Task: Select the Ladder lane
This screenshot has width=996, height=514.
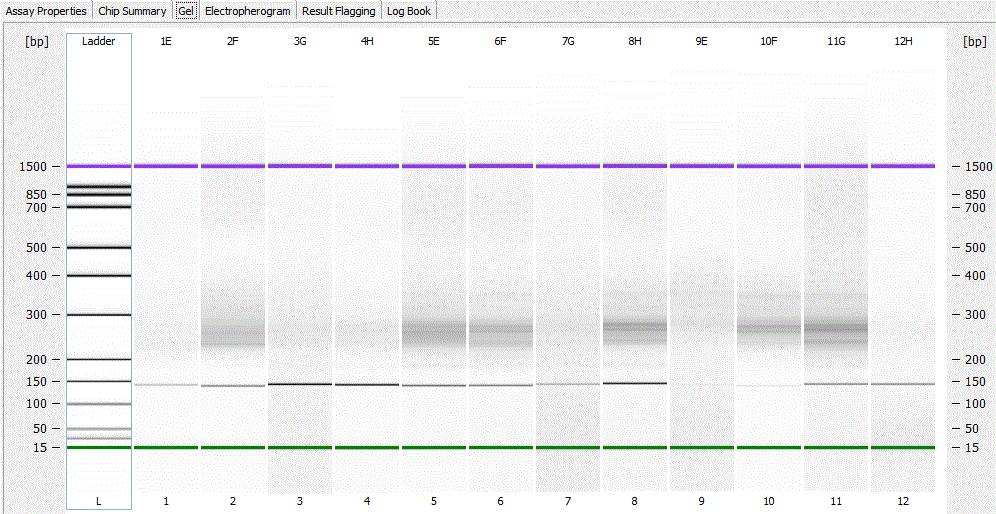Action: (98, 271)
